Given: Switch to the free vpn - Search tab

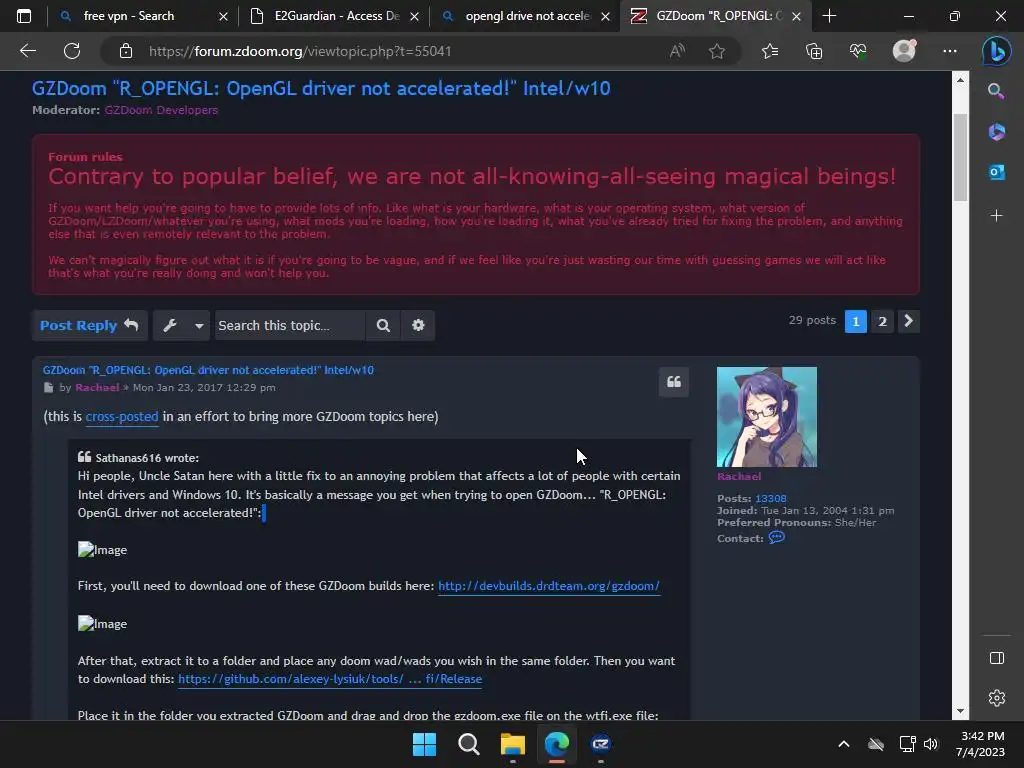Looking at the screenshot, I should [129, 16].
